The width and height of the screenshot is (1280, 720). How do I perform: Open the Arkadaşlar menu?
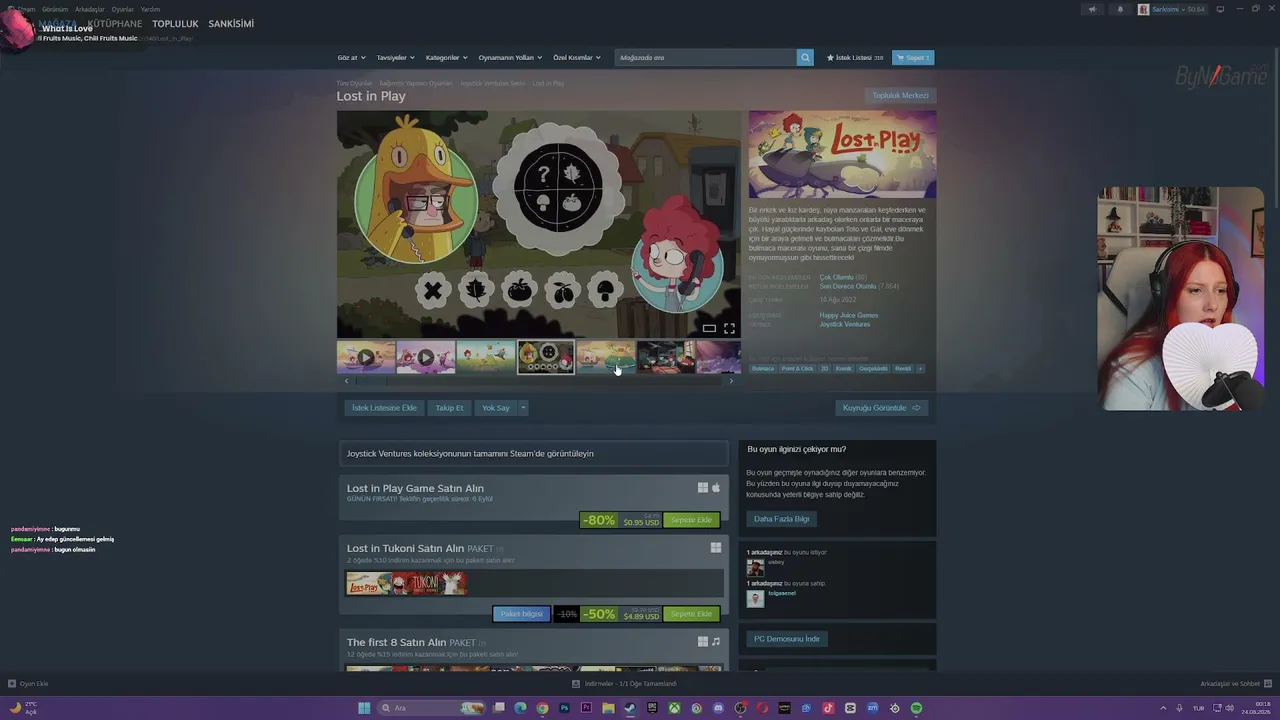(90, 9)
